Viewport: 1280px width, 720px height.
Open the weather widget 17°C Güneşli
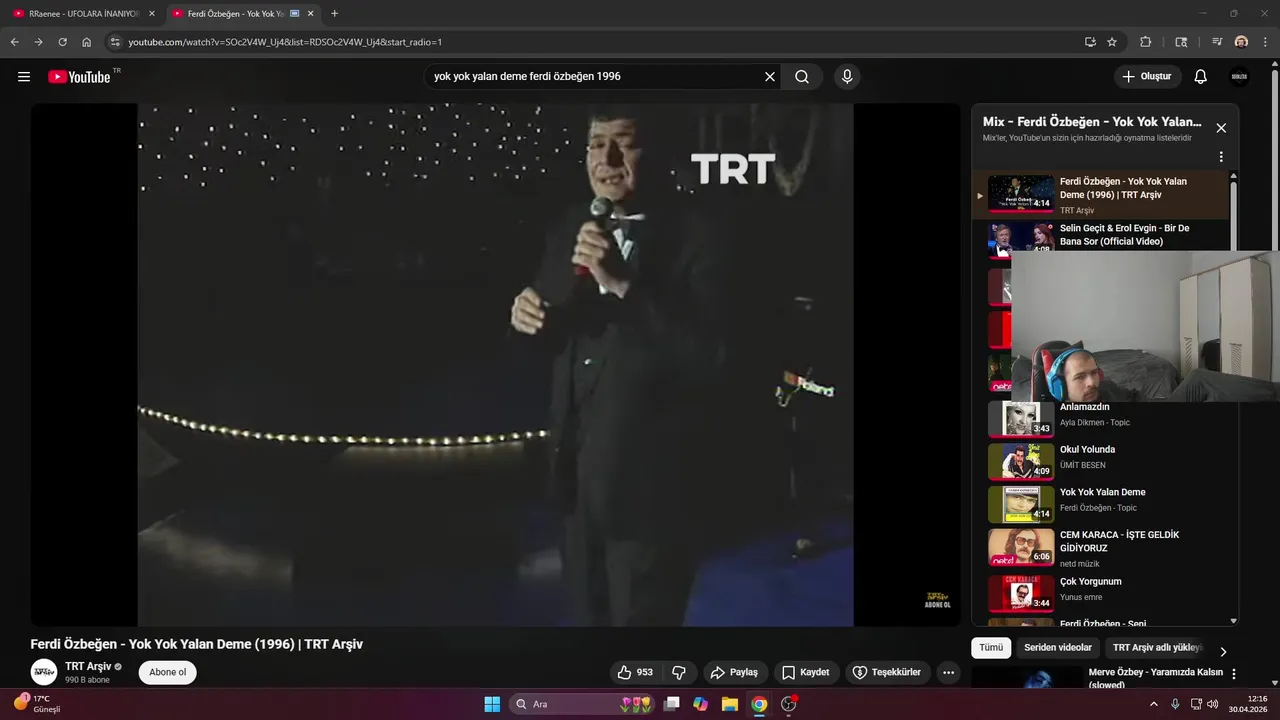(x=36, y=704)
